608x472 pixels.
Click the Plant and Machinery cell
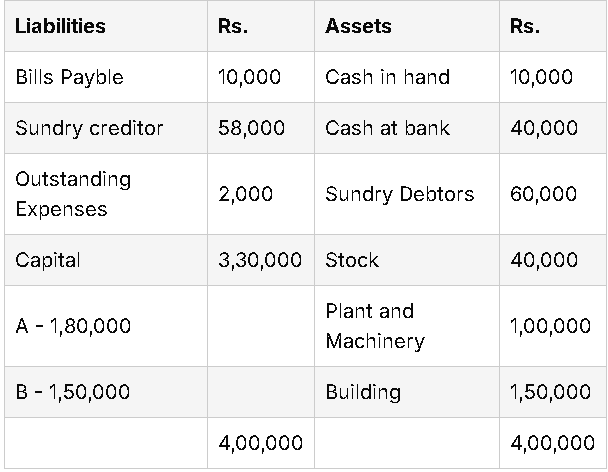point(375,326)
